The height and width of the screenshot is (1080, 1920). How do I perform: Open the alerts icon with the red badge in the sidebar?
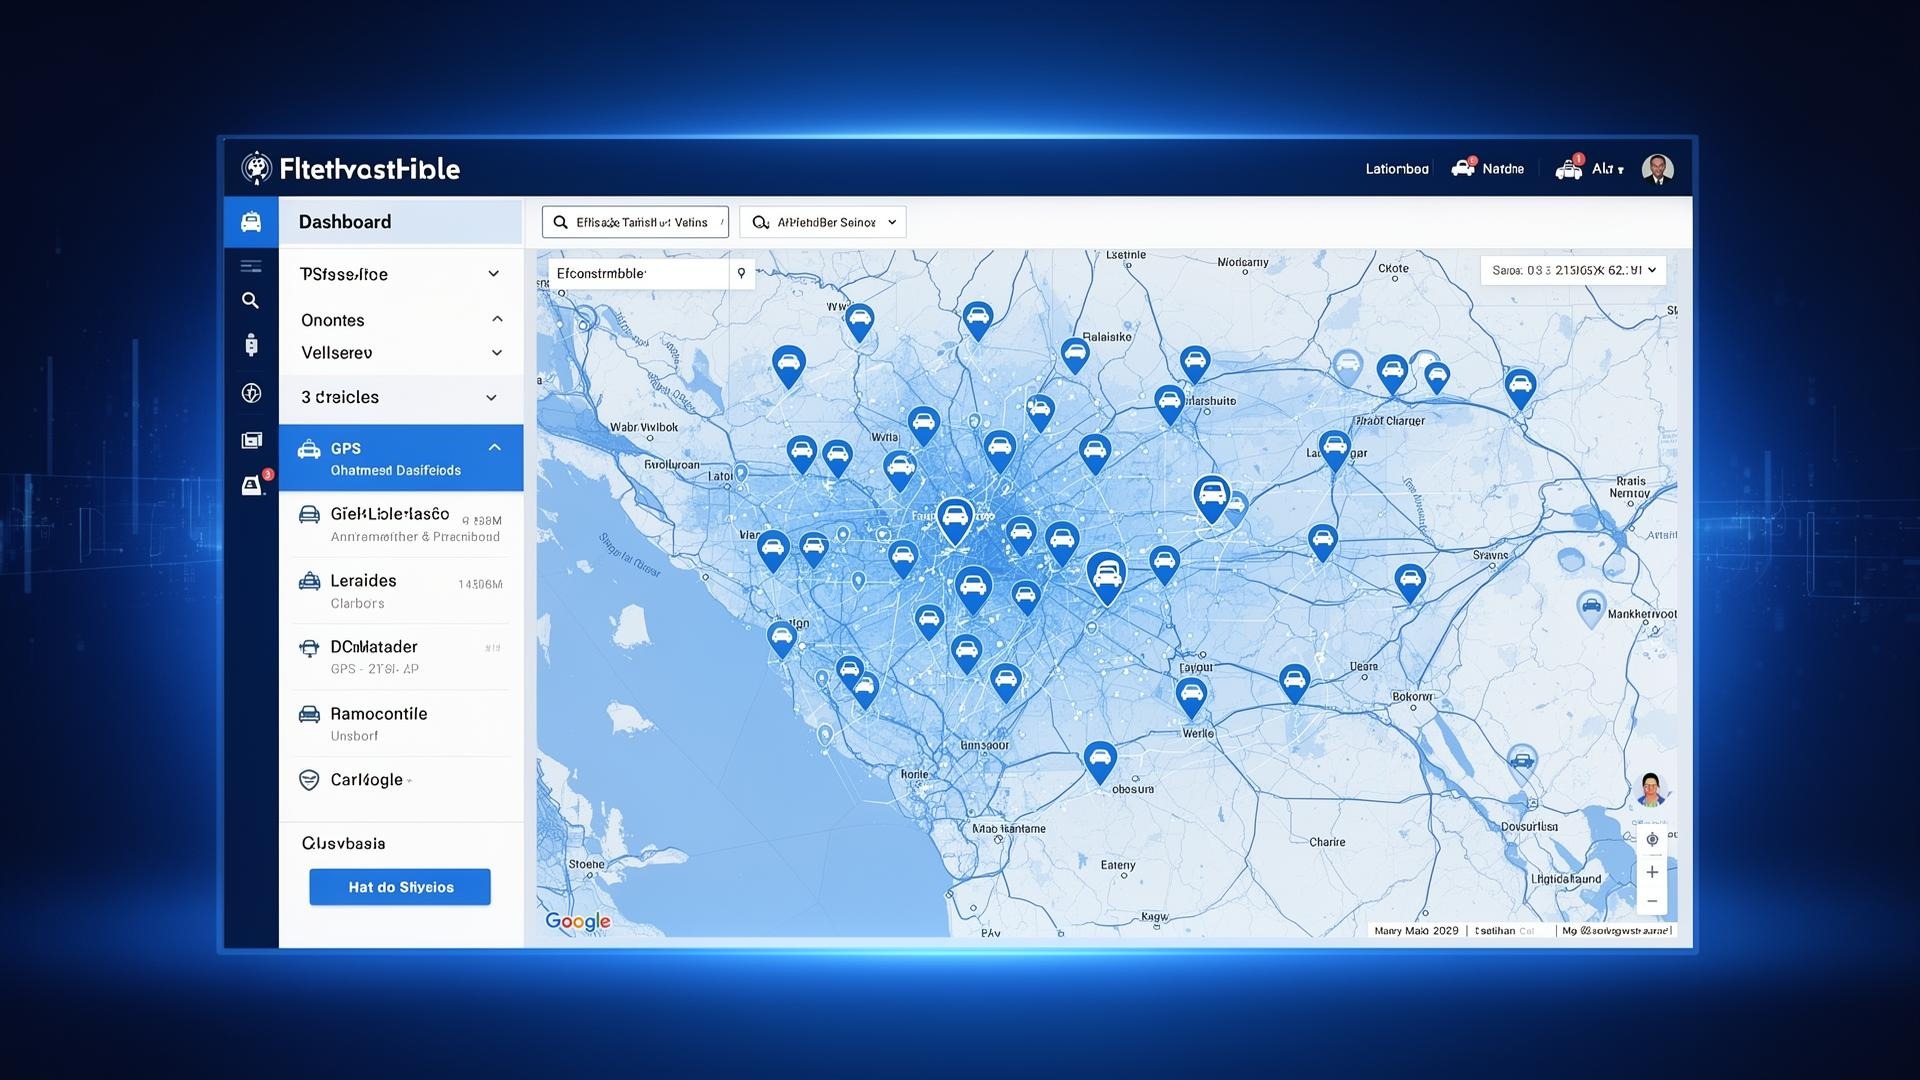tap(252, 485)
